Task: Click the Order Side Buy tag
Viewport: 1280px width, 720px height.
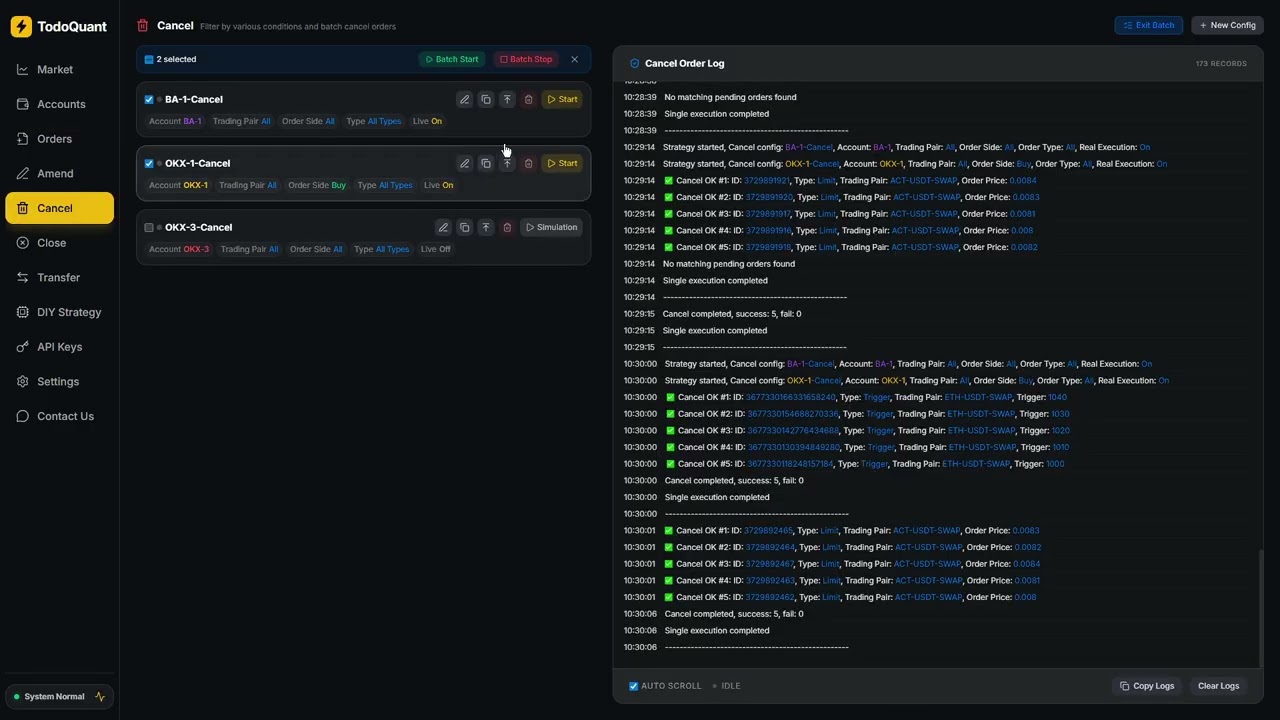Action: 317,186
